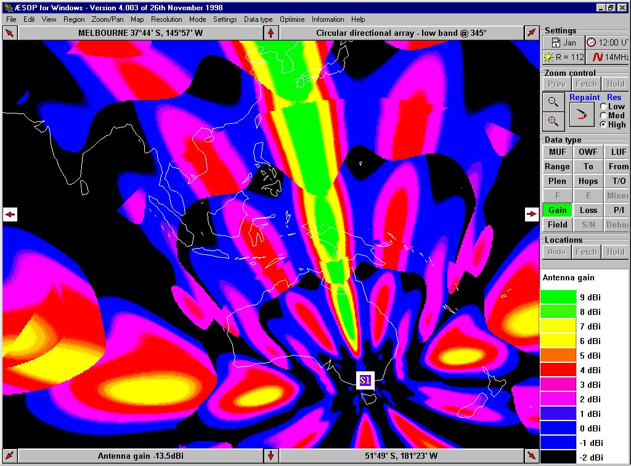Open the Data type menu
The width and height of the screenshot is (631, 466).
tap(258, 19)
